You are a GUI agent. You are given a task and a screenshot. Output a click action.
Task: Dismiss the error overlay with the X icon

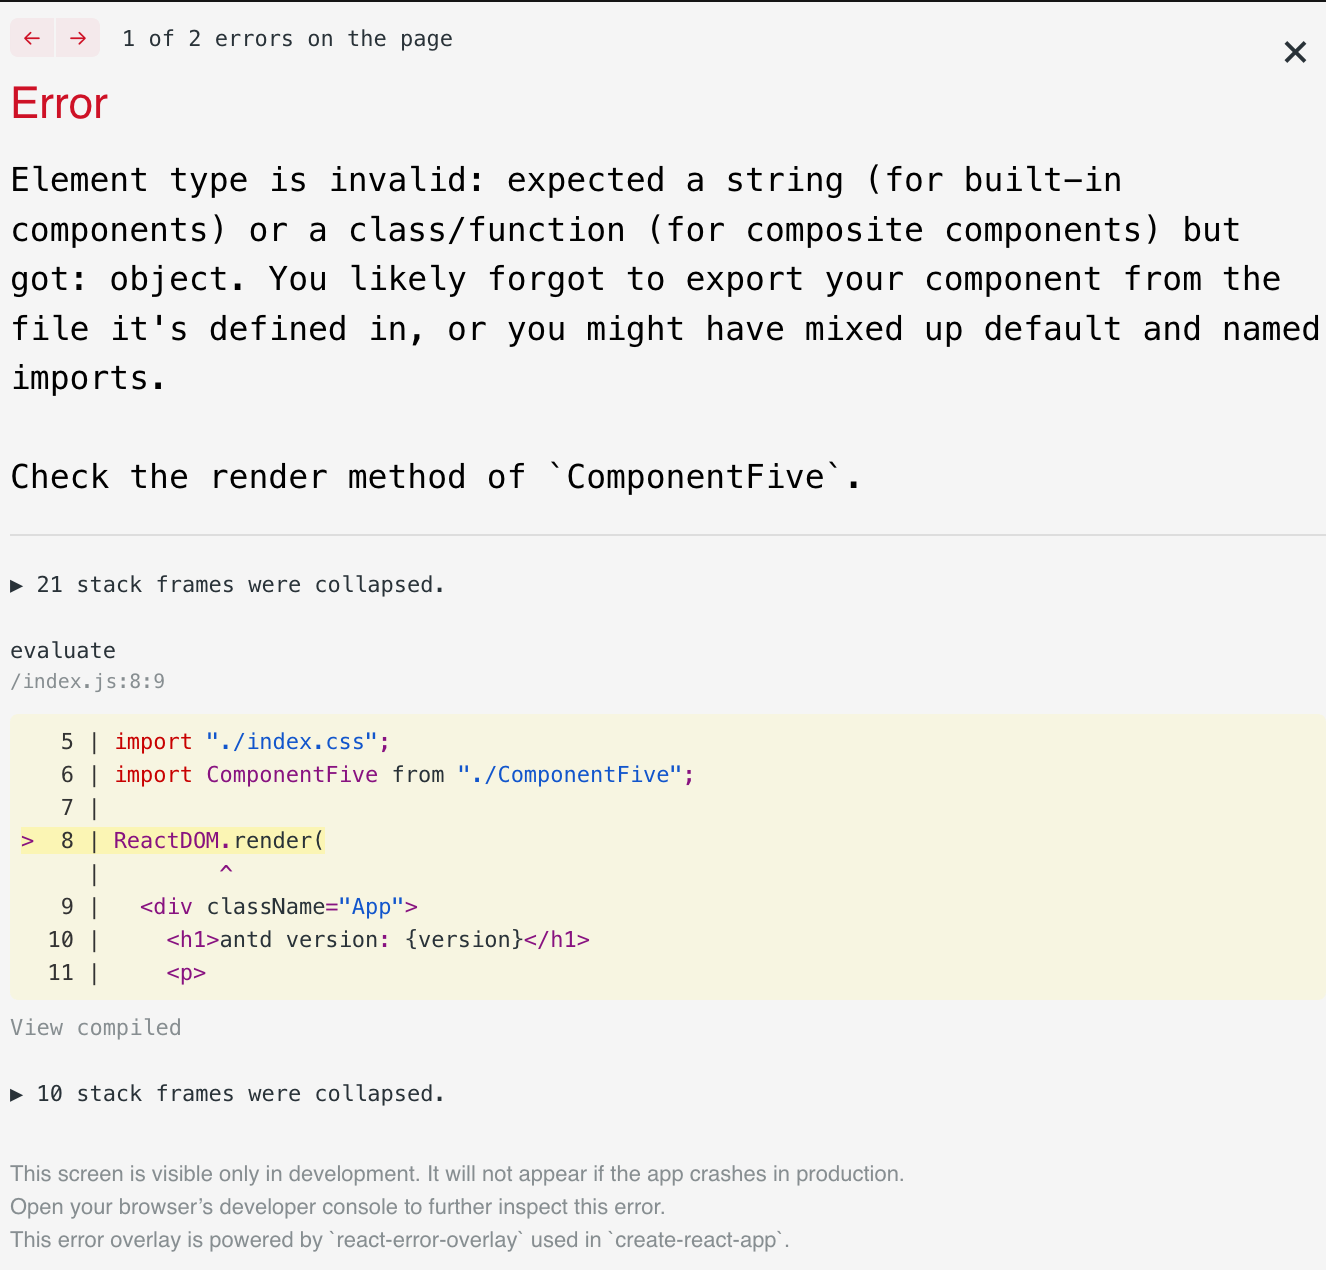point(1295,51)
